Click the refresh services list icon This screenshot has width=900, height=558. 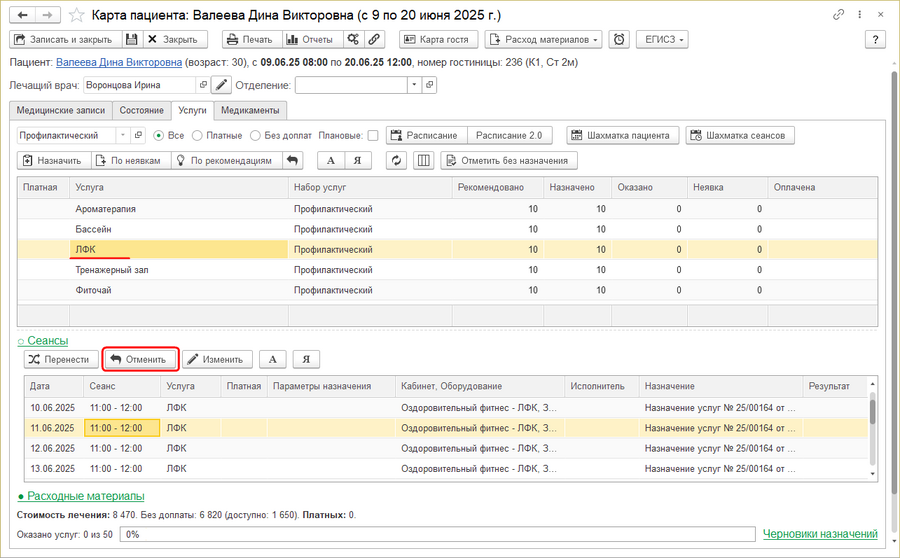(397, 160)
